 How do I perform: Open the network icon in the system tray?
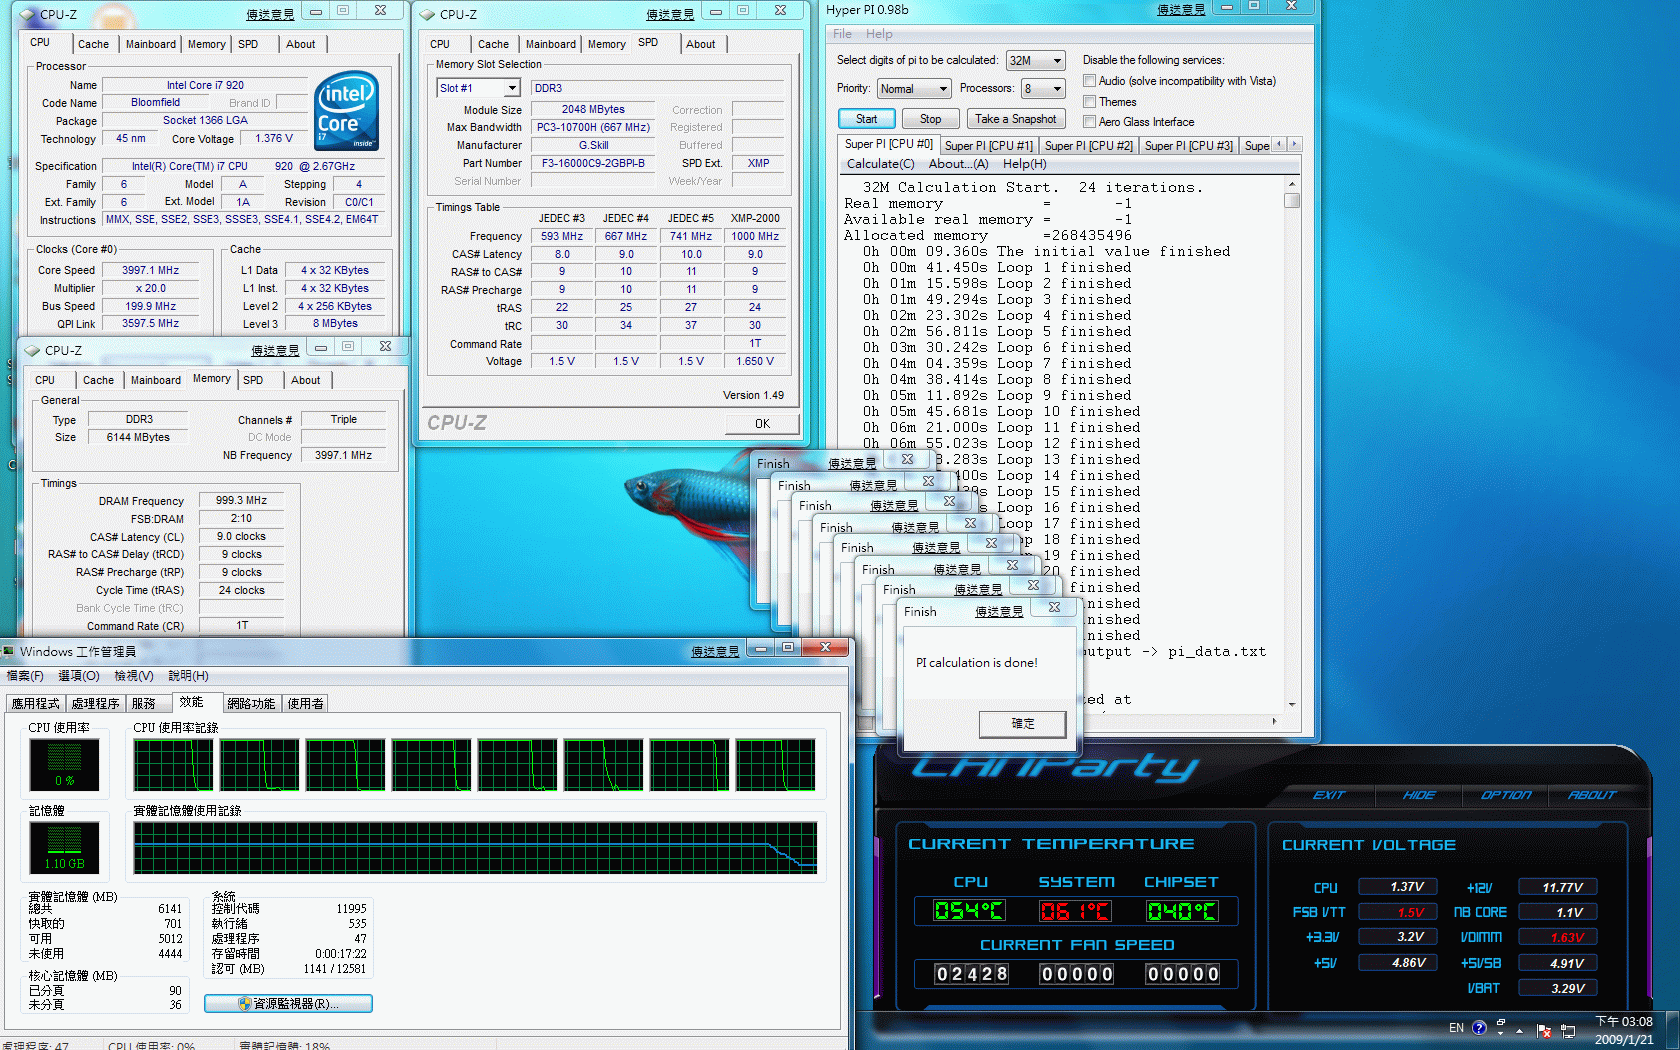[1568, 1030]
